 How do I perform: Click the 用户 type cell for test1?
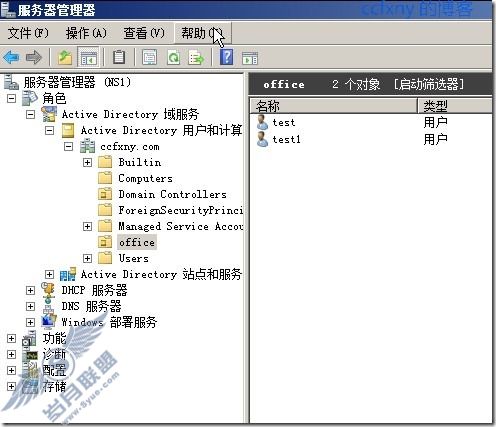(435, 139)
